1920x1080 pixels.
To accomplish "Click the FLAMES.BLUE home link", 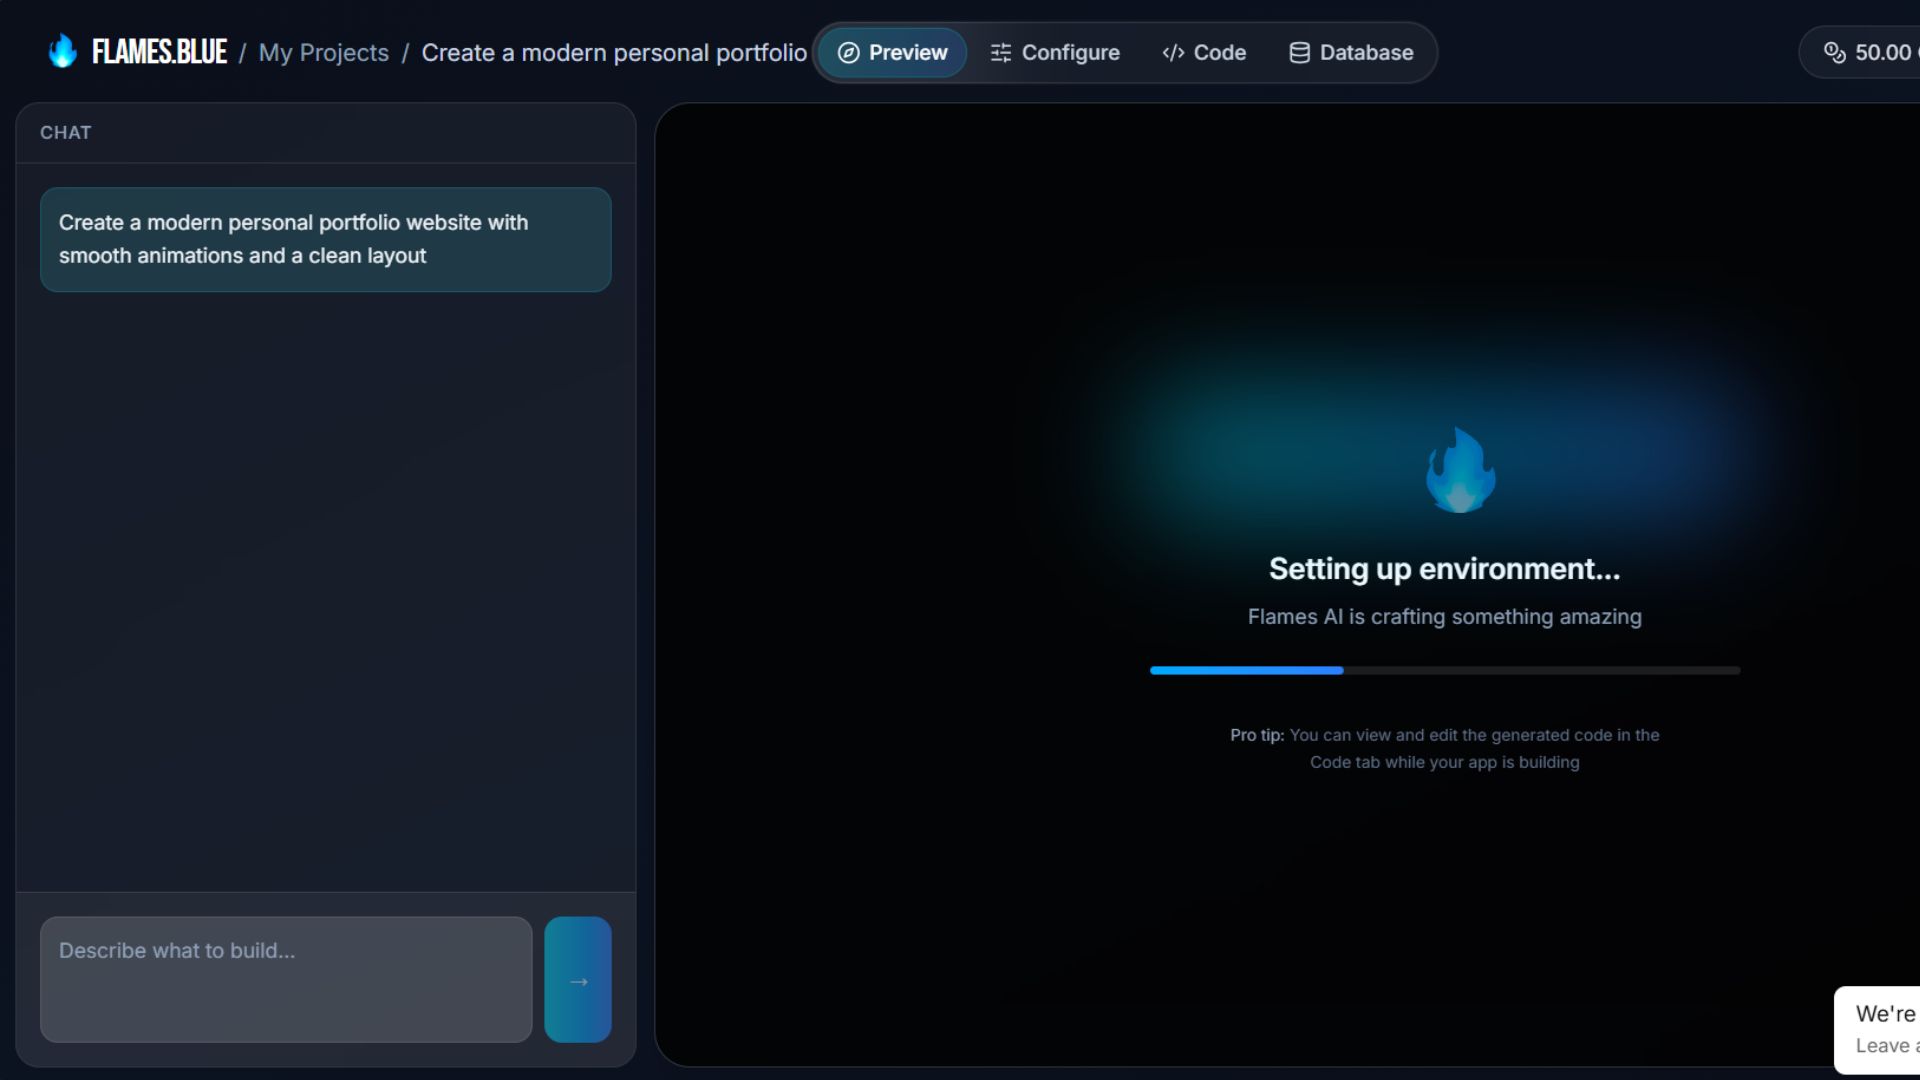I will 159,52.
